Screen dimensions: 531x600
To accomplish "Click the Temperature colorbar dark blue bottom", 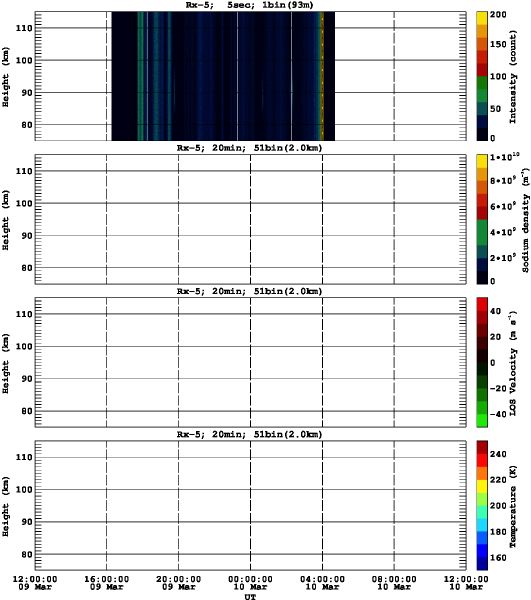I will 482,563.
